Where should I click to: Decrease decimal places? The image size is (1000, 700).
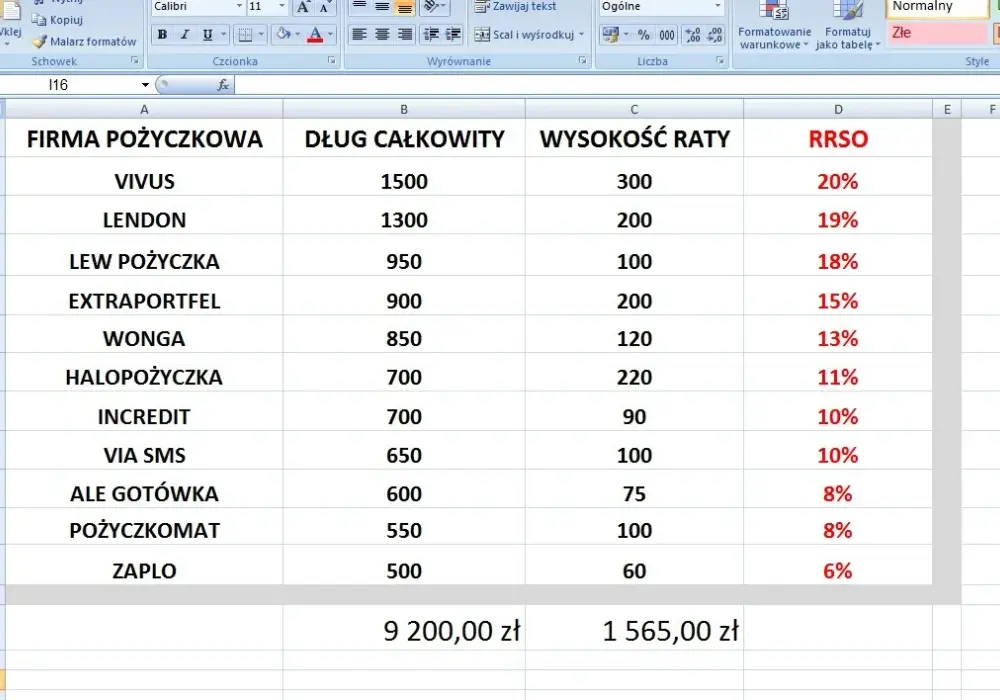[x=715, y=34]
